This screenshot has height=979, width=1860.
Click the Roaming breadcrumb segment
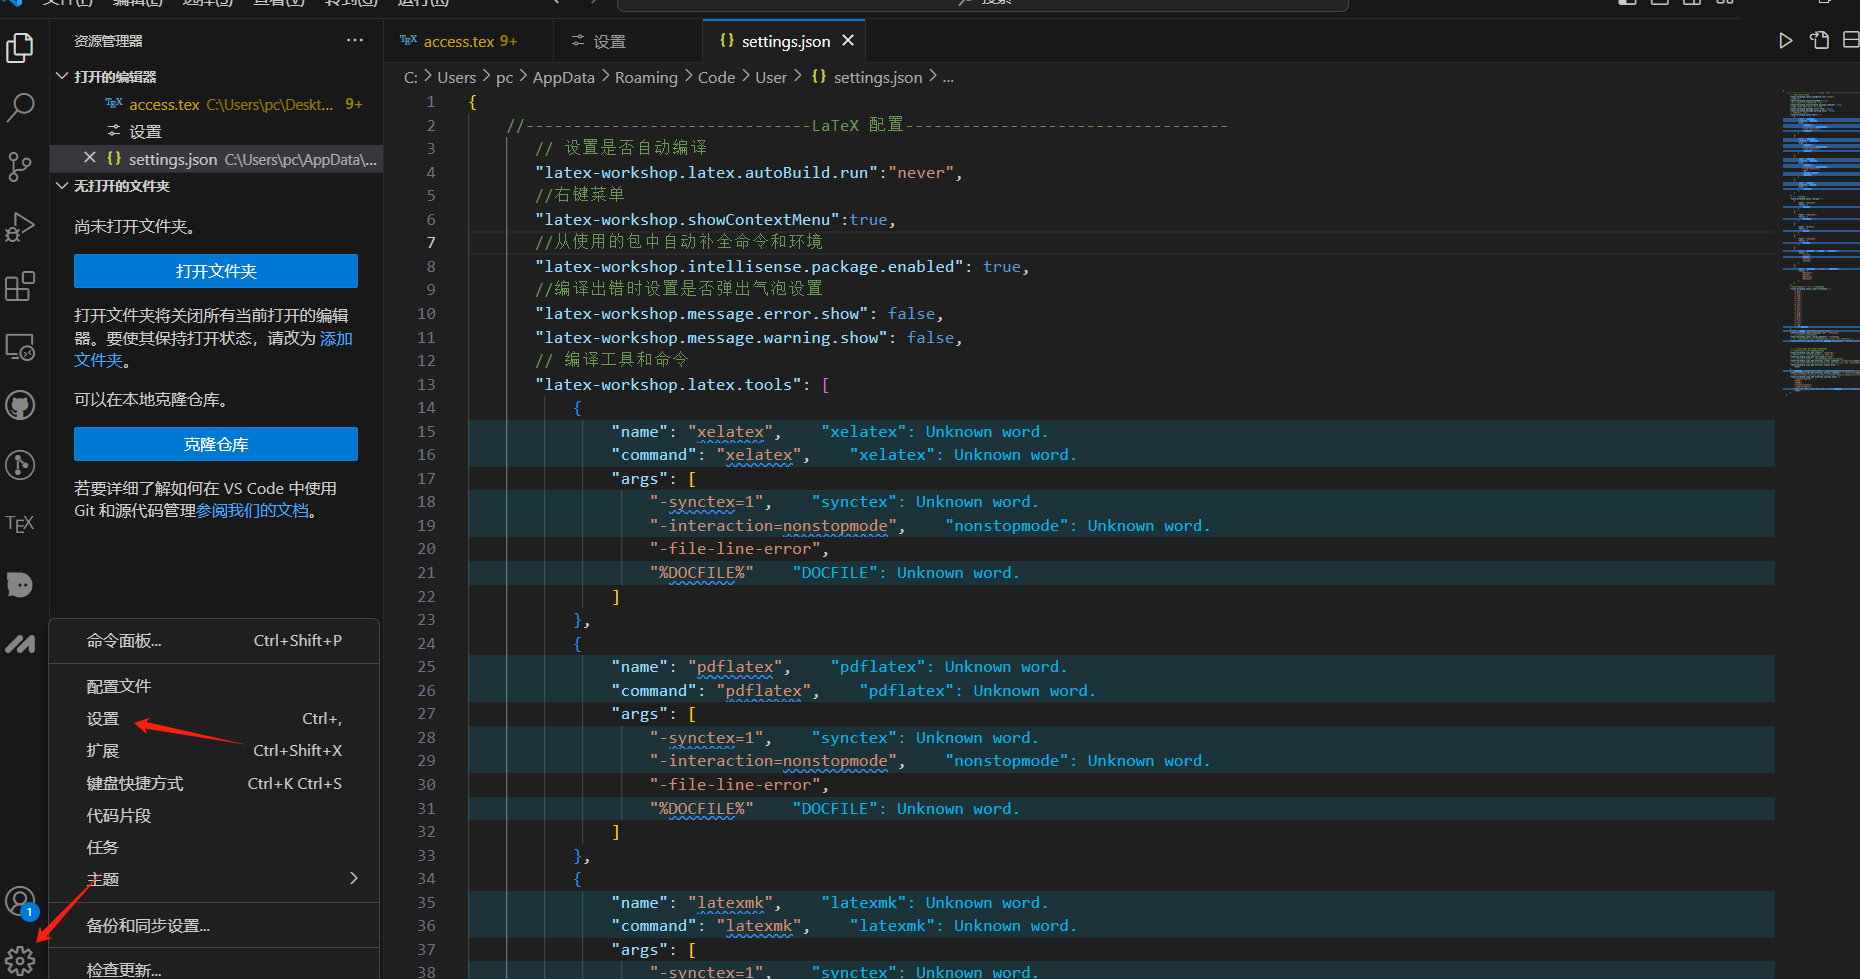[646, 77]
